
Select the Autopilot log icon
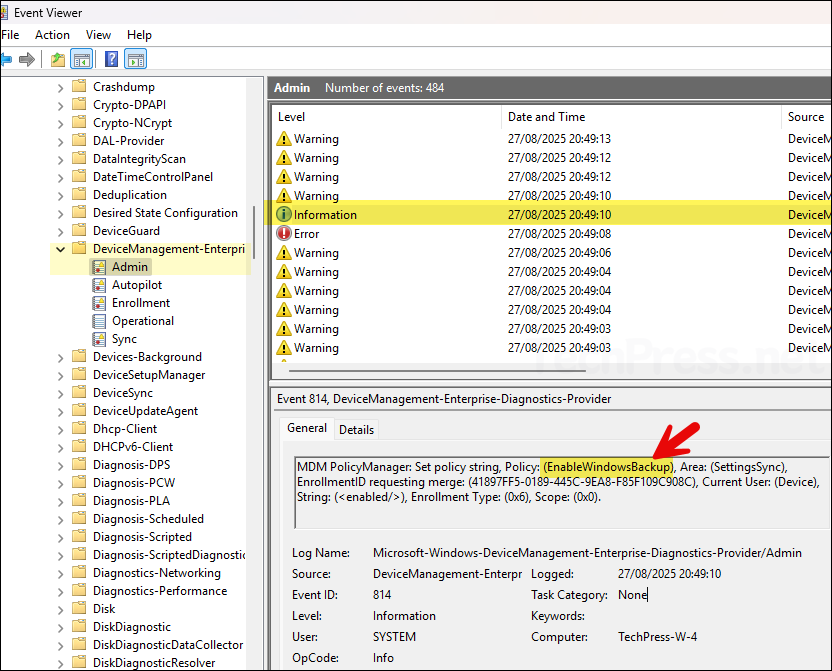pos(99,285)
